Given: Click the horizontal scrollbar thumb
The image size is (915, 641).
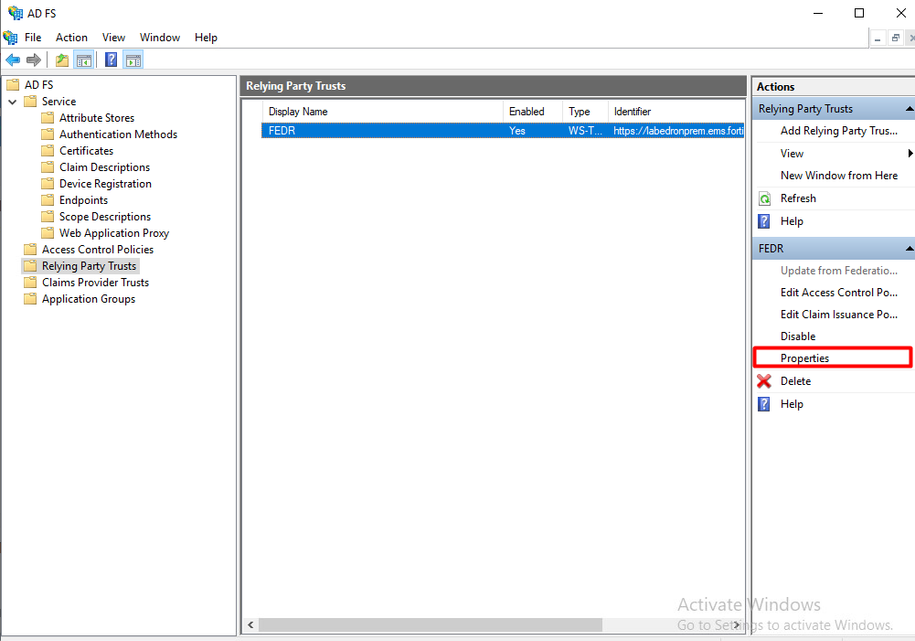Looking at the screenshot, I should click(430, 625).
